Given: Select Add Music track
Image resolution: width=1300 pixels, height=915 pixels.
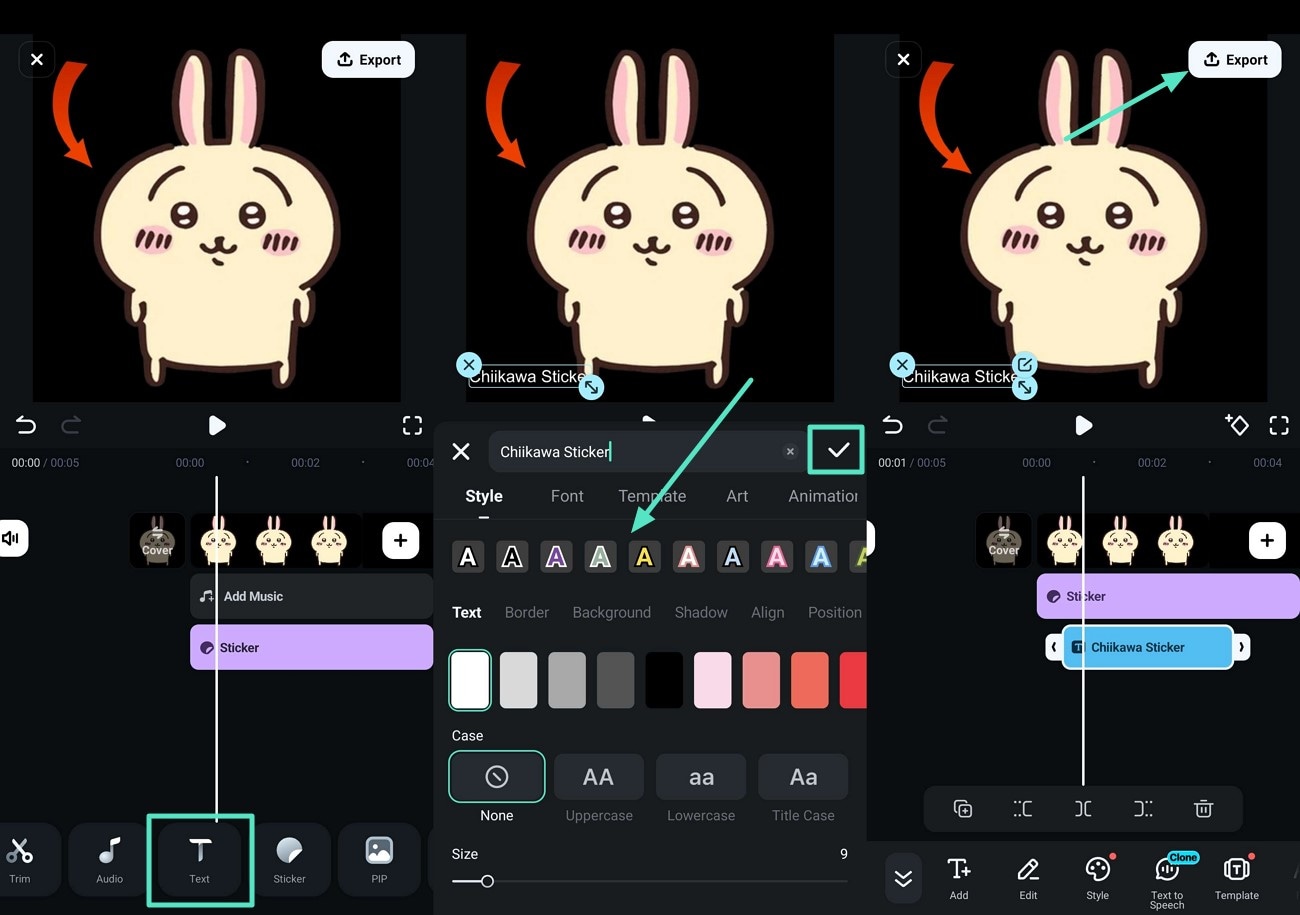Looking at the screenshot, I should coord(311,596).
